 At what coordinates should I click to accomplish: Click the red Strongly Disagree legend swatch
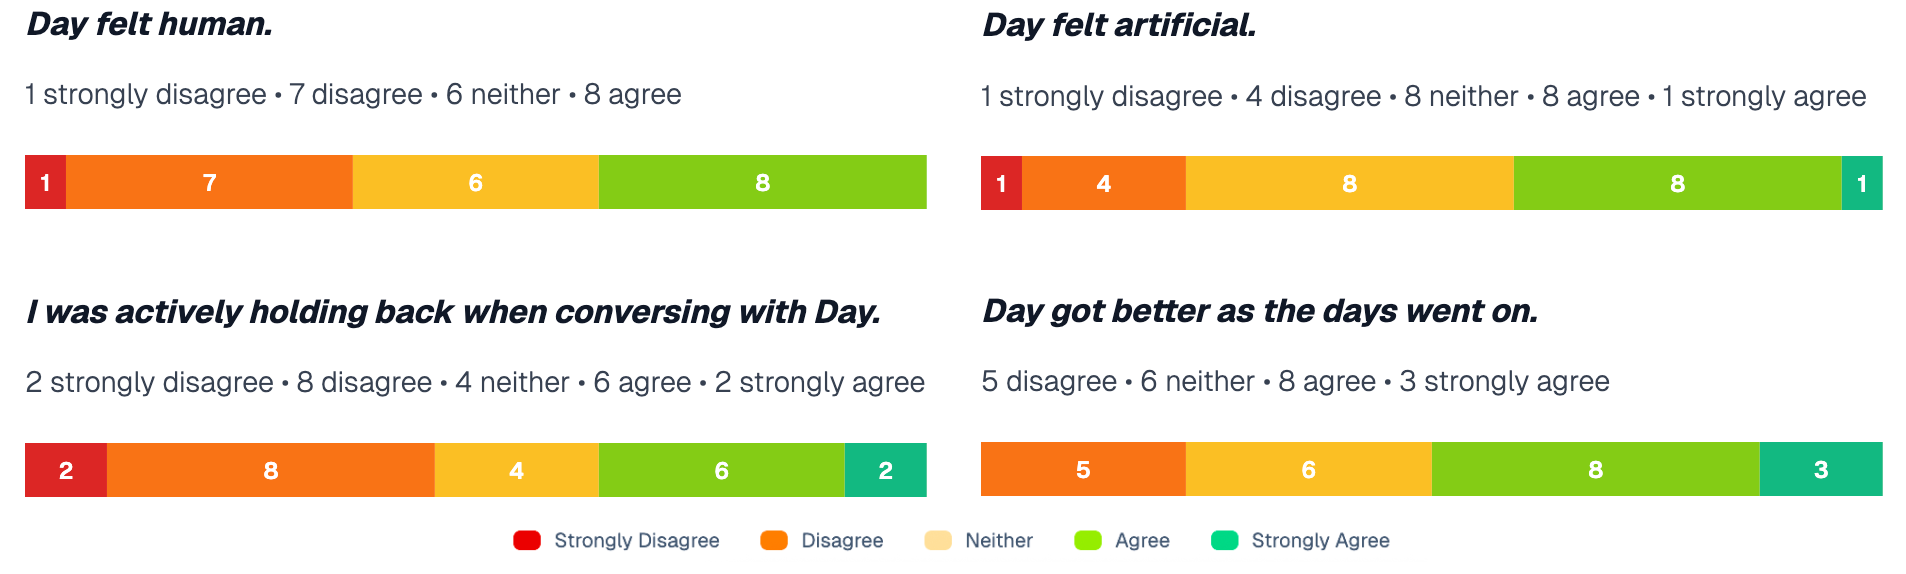pos(526,541)
